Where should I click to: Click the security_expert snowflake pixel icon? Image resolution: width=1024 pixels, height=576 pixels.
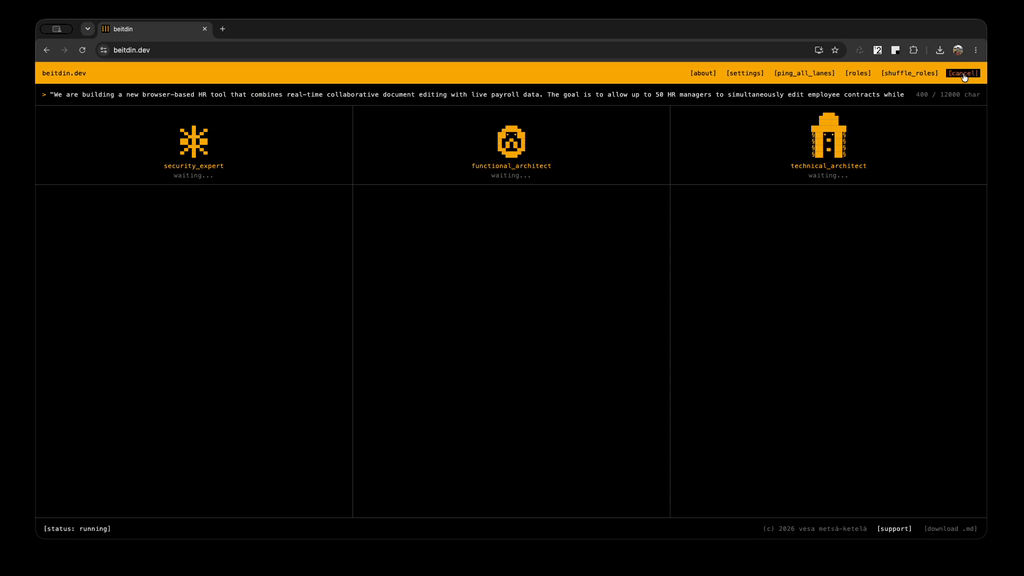[x=193, y=142]
